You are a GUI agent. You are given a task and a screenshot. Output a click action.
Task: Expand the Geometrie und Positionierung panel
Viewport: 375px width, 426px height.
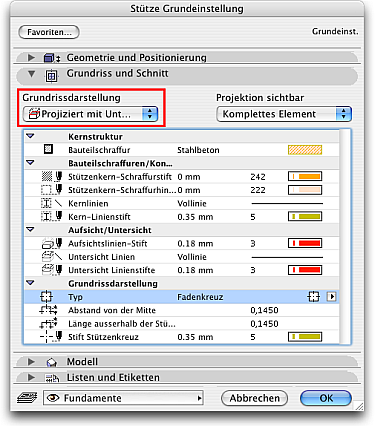31,57
